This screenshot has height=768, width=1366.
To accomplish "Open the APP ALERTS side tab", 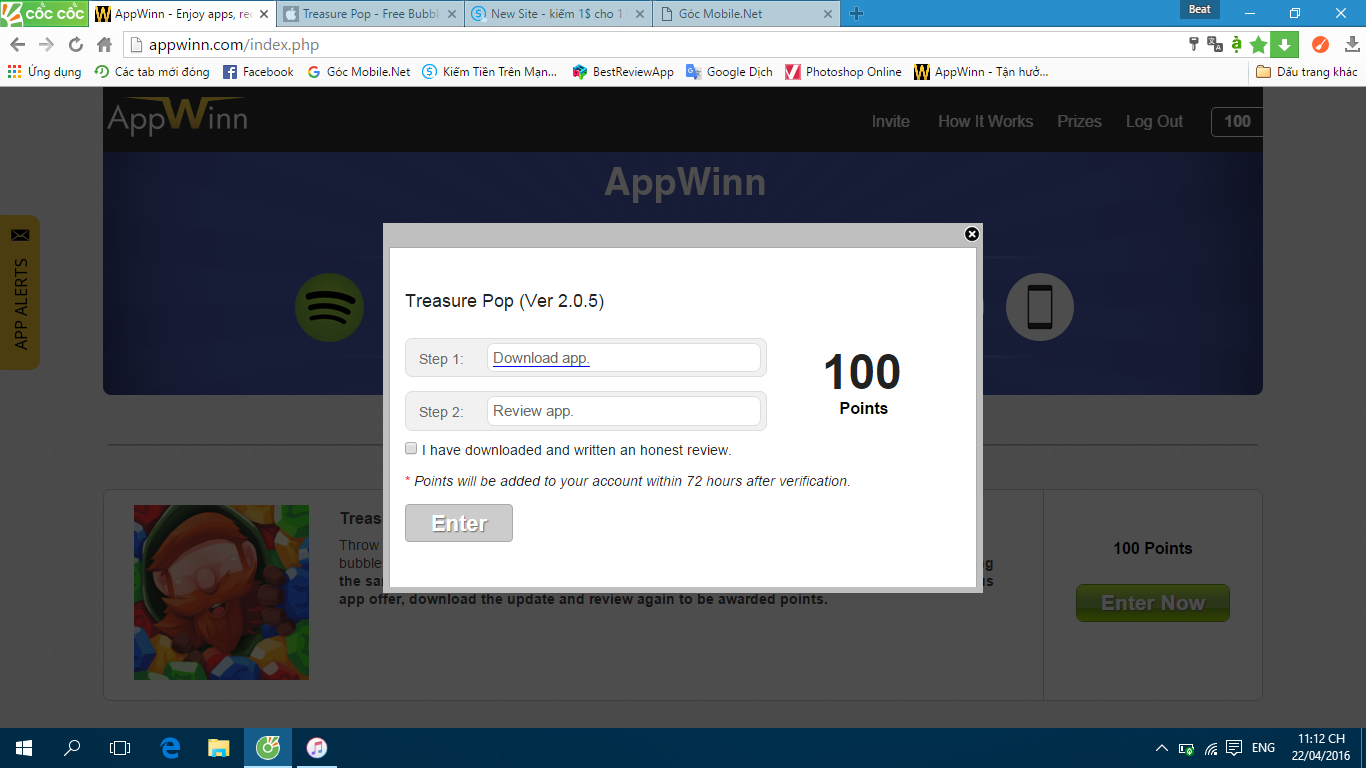I will 20,292.
